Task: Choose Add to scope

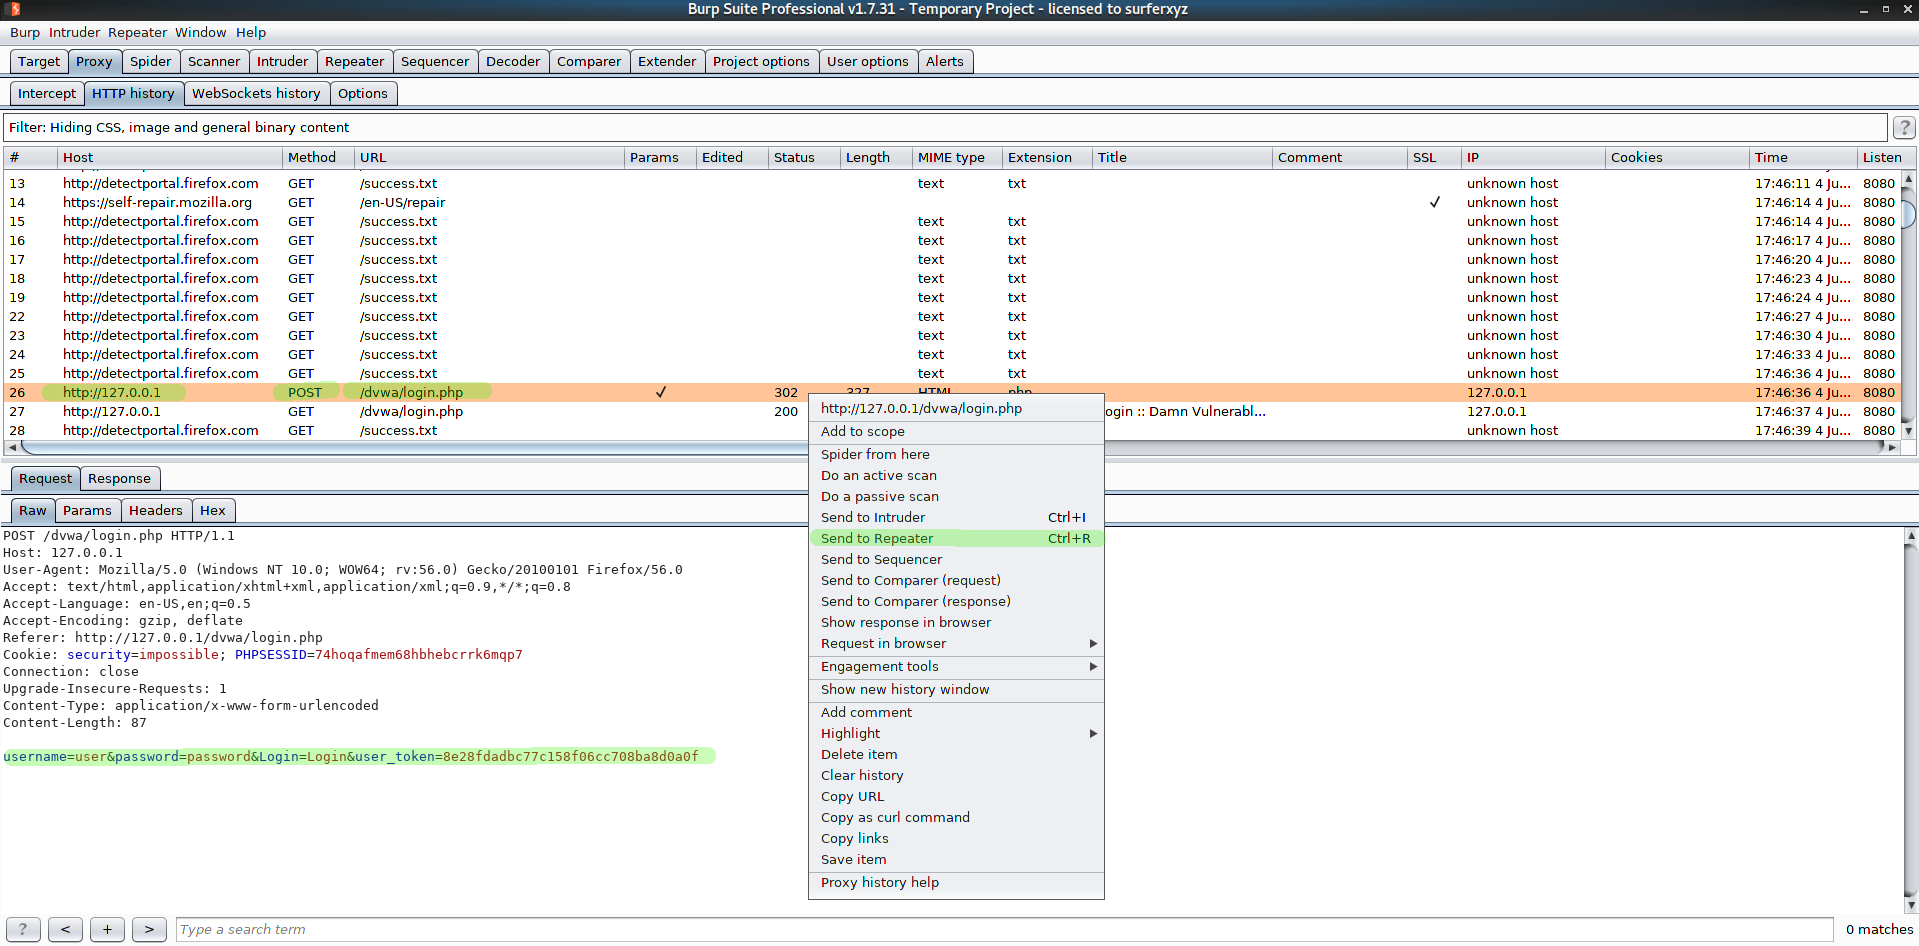Action: pyautogui.click(x=956, y=431)
